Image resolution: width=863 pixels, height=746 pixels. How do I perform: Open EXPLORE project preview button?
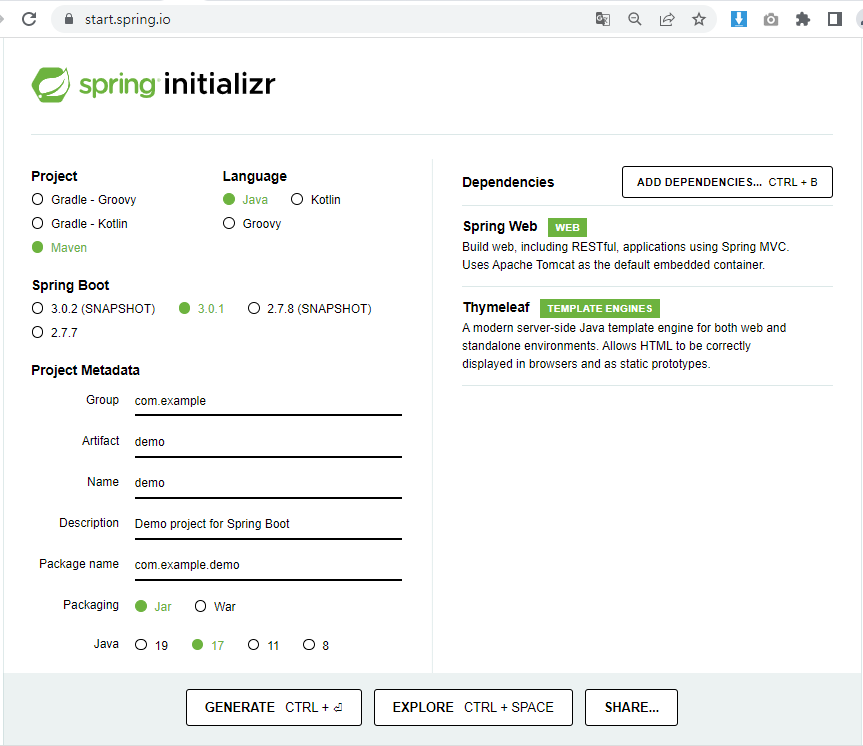(473, 707)
